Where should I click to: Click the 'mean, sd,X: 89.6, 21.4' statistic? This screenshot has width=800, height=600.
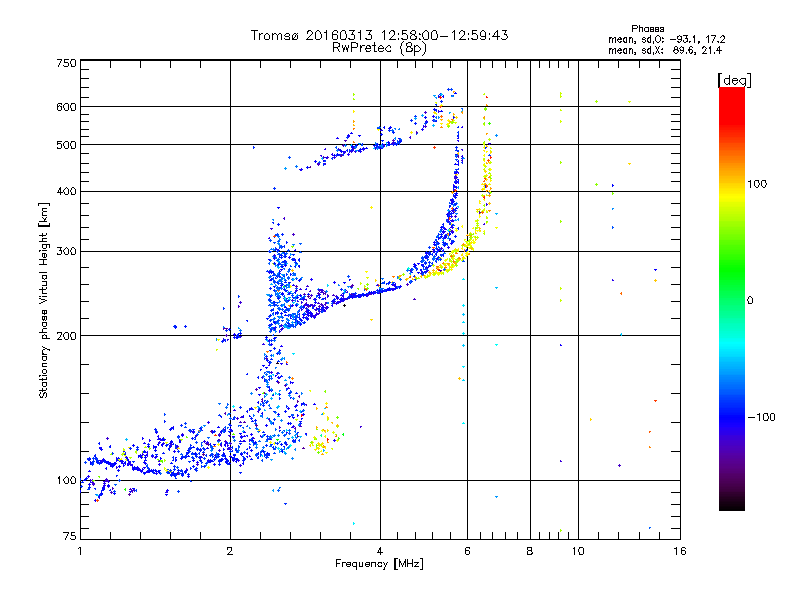pos(665,50)
